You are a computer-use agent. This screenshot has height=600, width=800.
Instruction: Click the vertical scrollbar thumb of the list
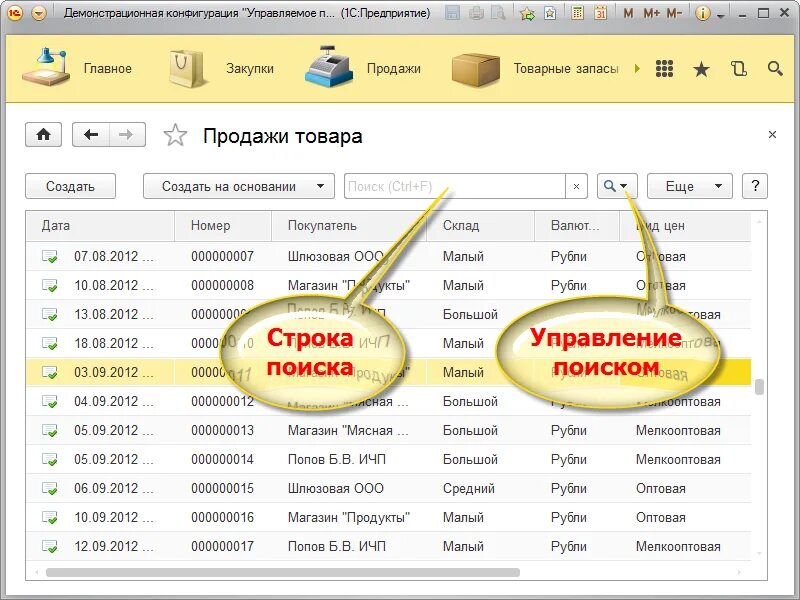pos(759,387)
